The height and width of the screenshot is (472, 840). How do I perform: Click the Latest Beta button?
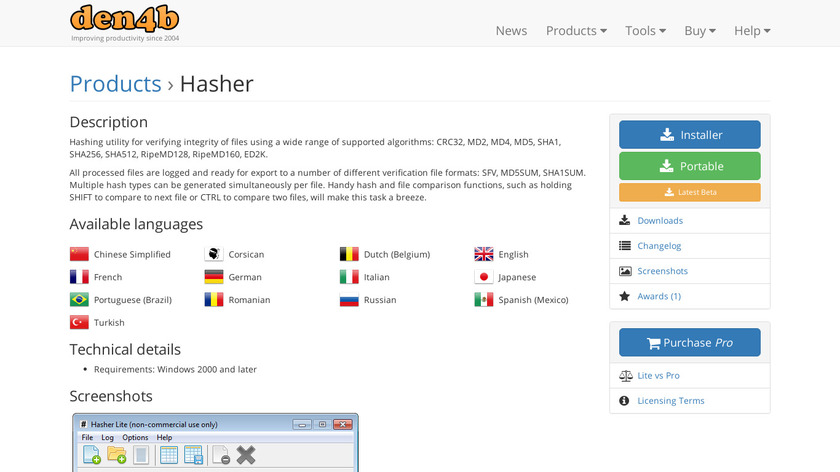689,192
